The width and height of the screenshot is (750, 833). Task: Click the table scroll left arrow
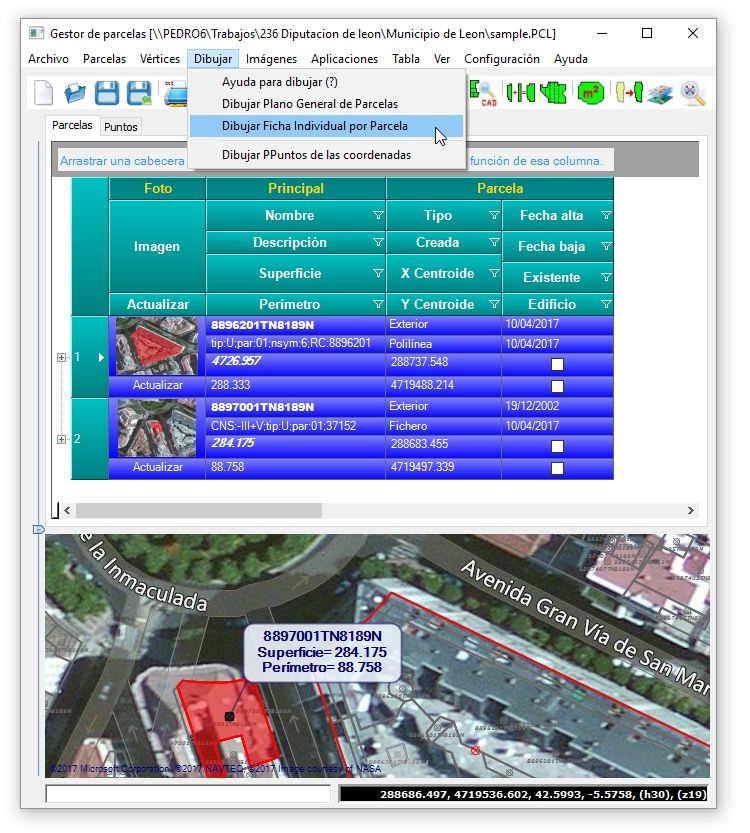(x=67, y=511)
